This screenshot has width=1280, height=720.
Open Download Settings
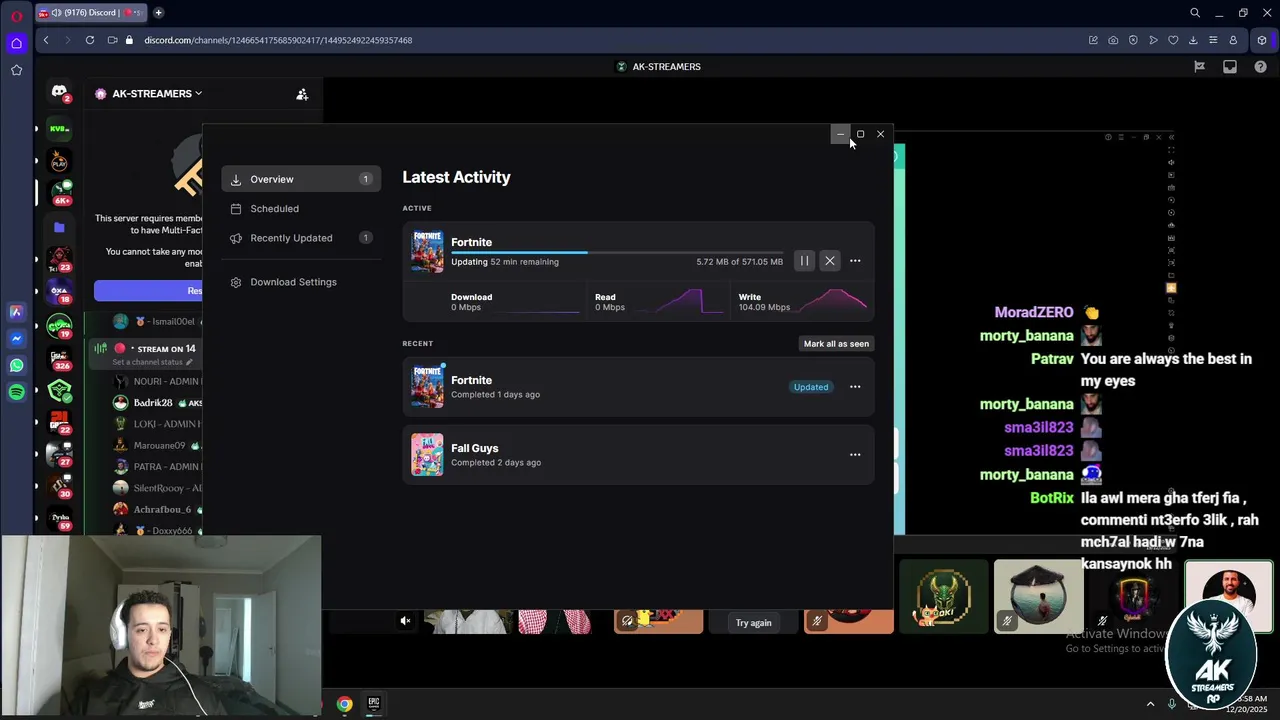[301, 282]
